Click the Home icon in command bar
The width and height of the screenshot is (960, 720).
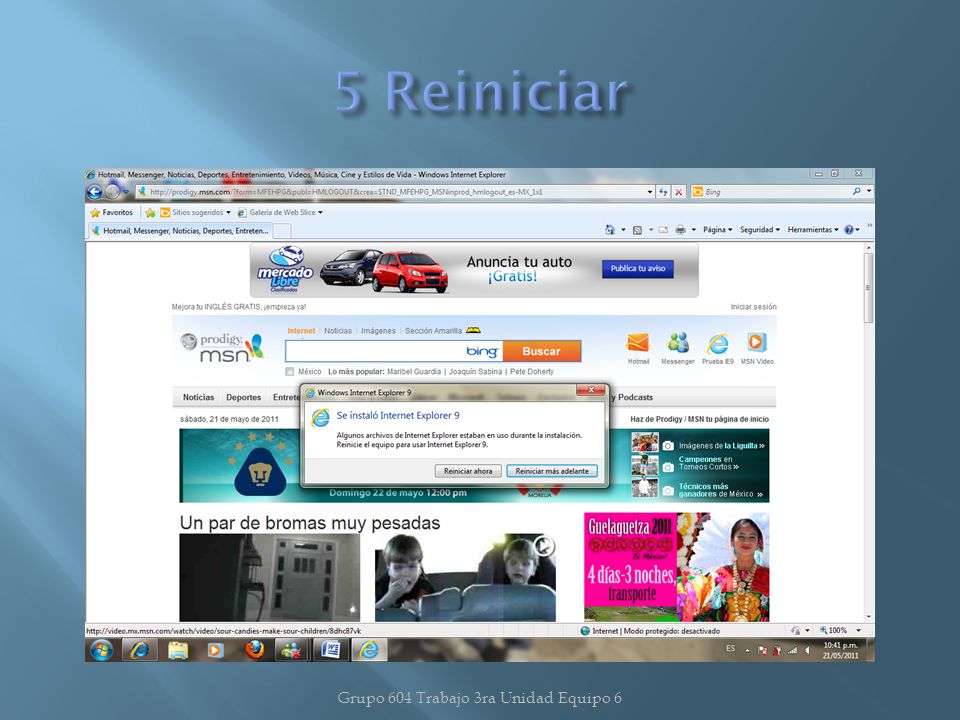pyautogui.click(x=610, y=230)
